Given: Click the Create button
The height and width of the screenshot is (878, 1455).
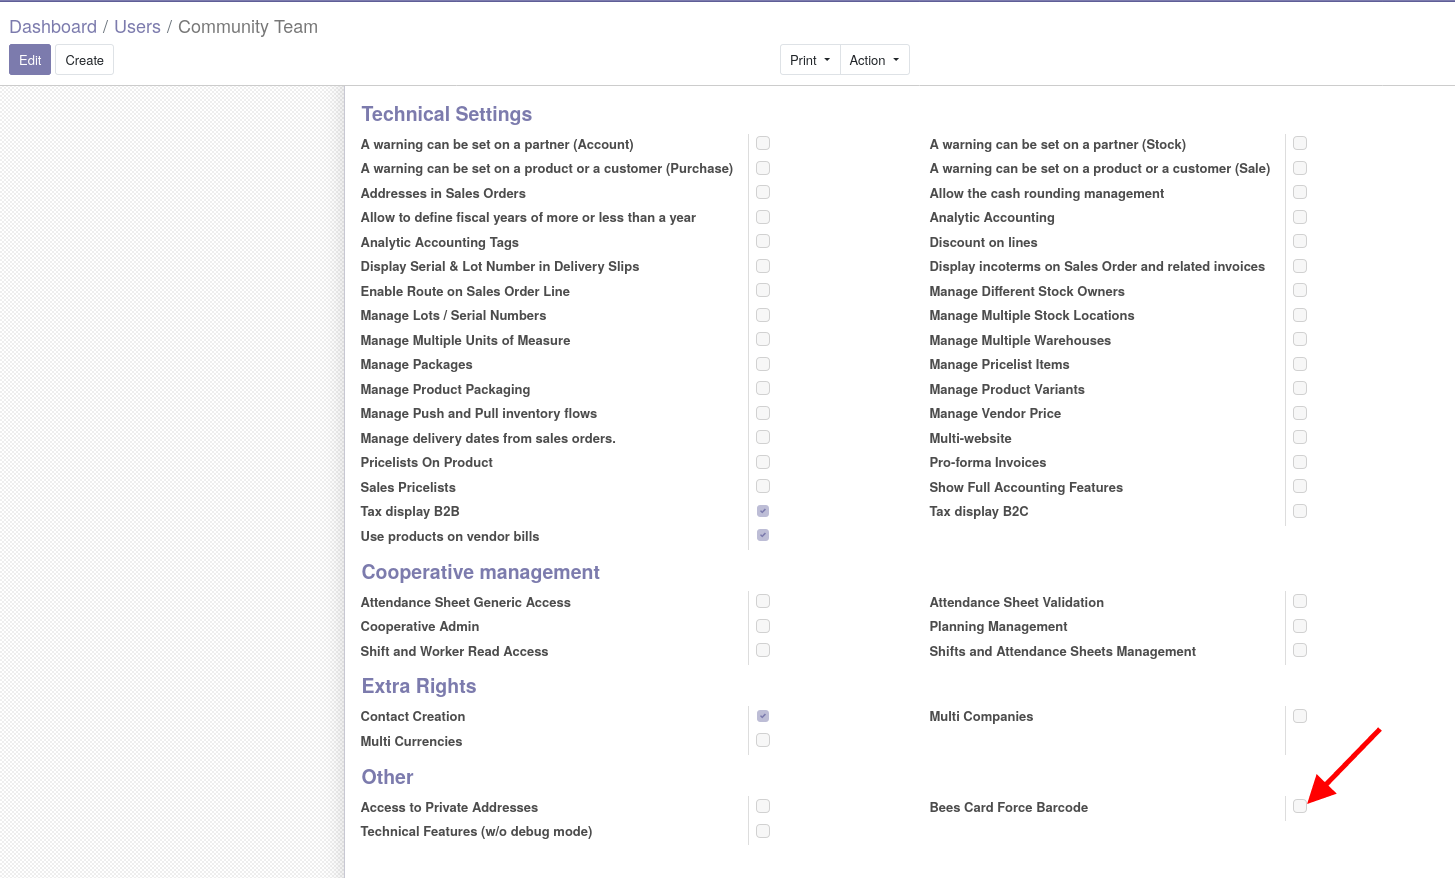Looking at the screenshot, I should point(84,60).
